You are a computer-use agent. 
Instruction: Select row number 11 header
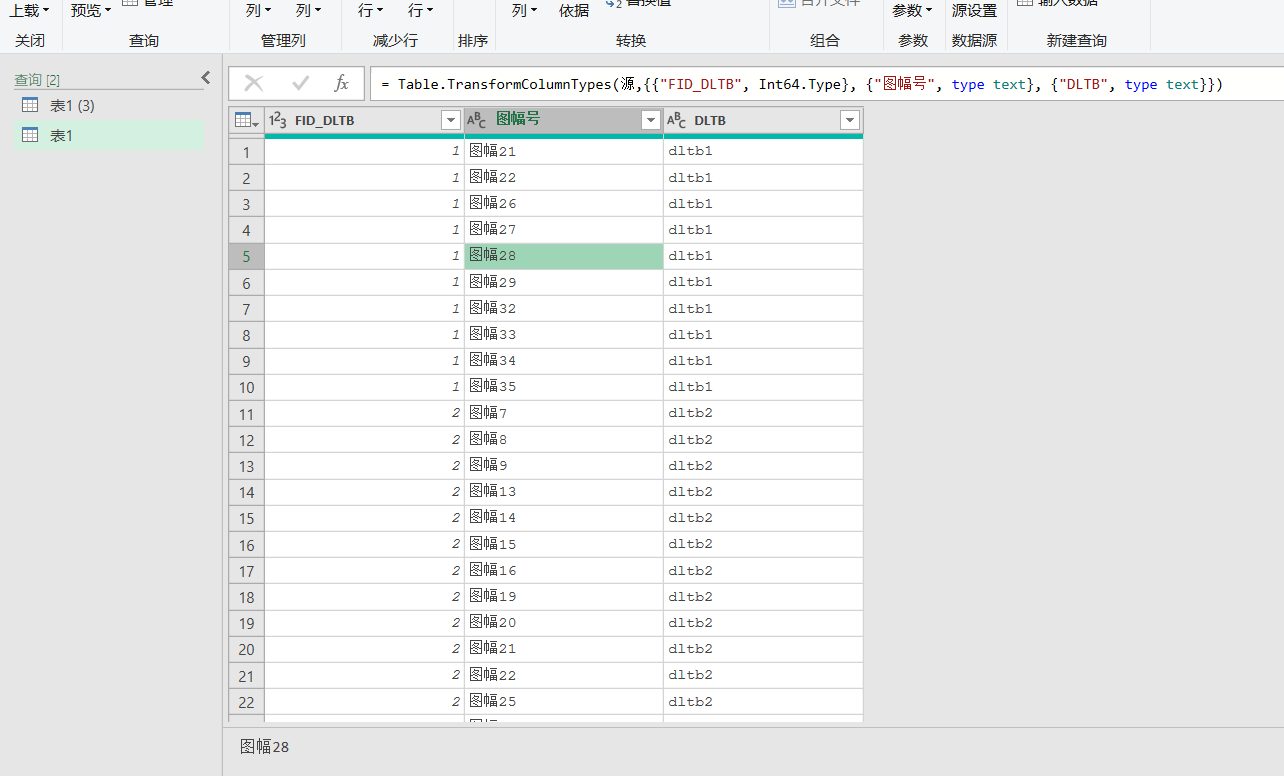[247, 414]
